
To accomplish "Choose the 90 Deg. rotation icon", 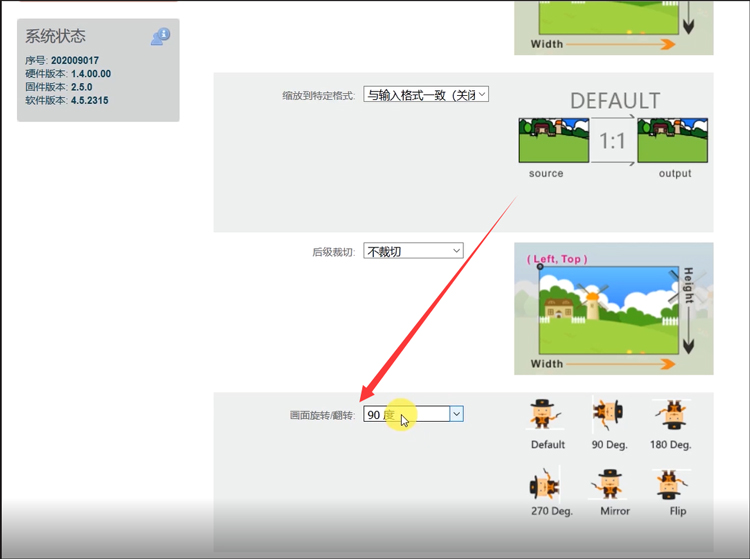I will (x=609, y=415).
